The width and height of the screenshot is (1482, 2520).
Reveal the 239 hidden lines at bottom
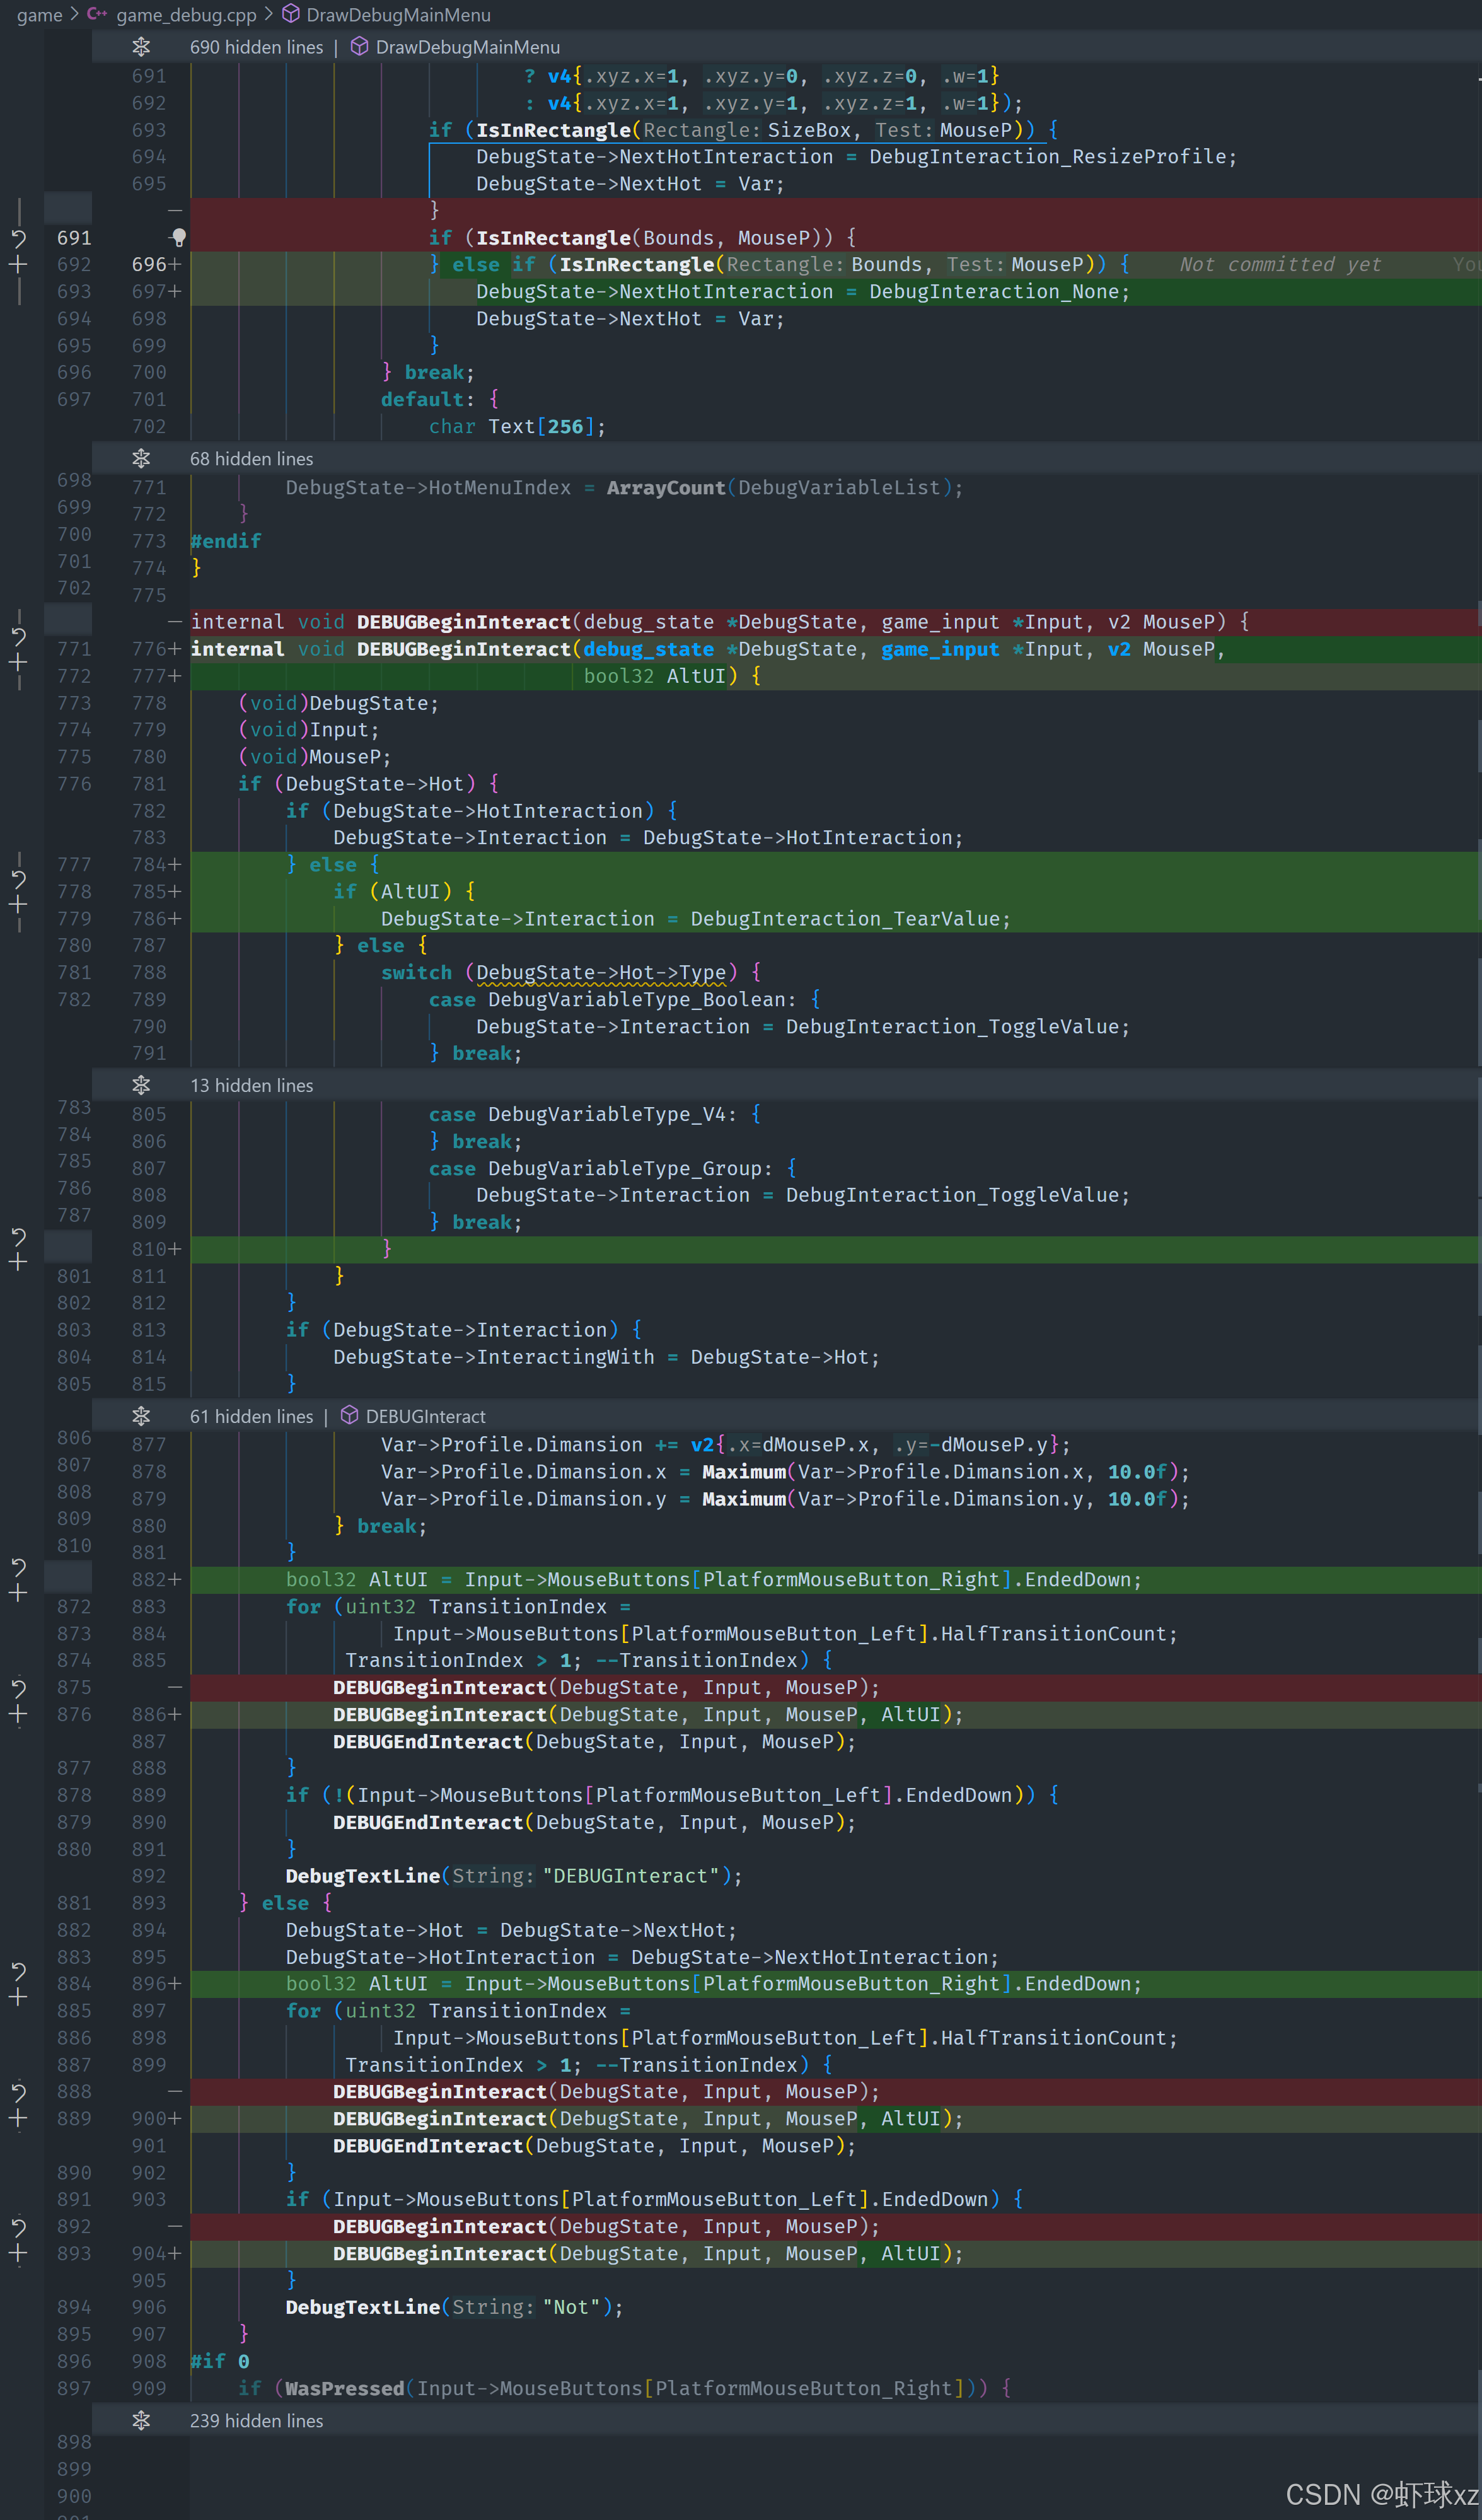coord(141,2420)
